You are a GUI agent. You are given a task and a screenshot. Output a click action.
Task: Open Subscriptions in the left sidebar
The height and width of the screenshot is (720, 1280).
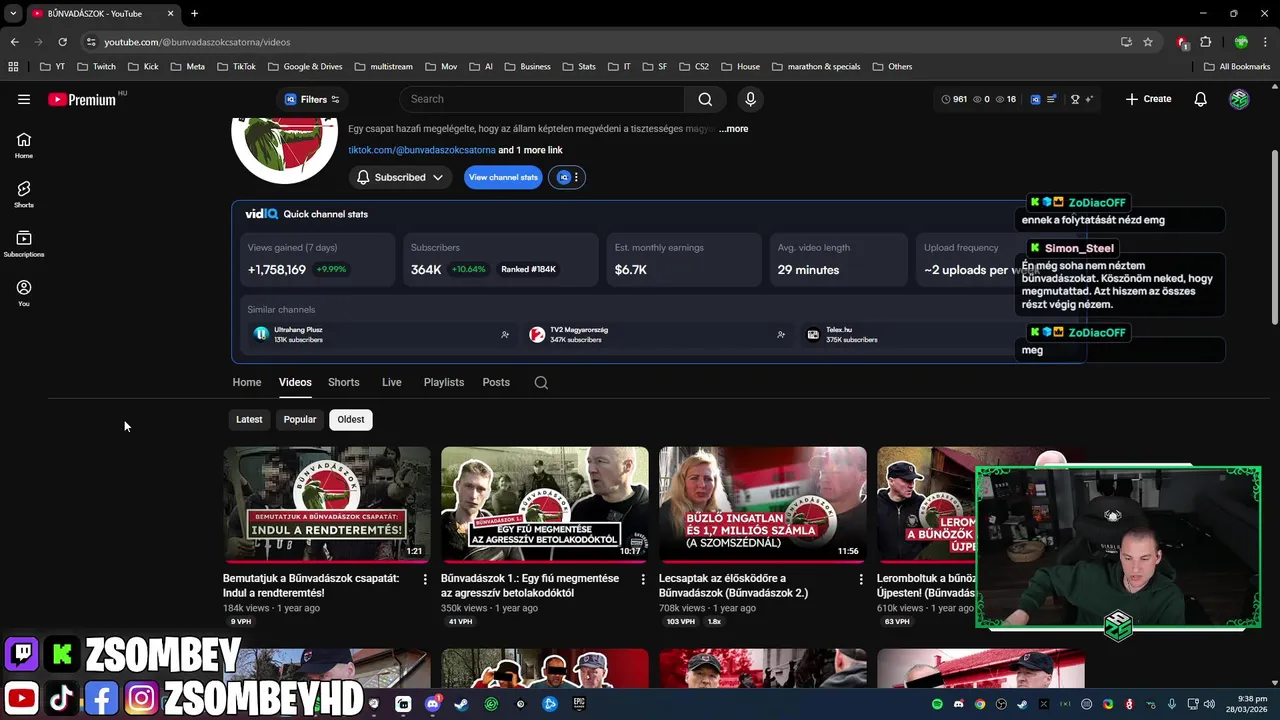pos(24,244)
